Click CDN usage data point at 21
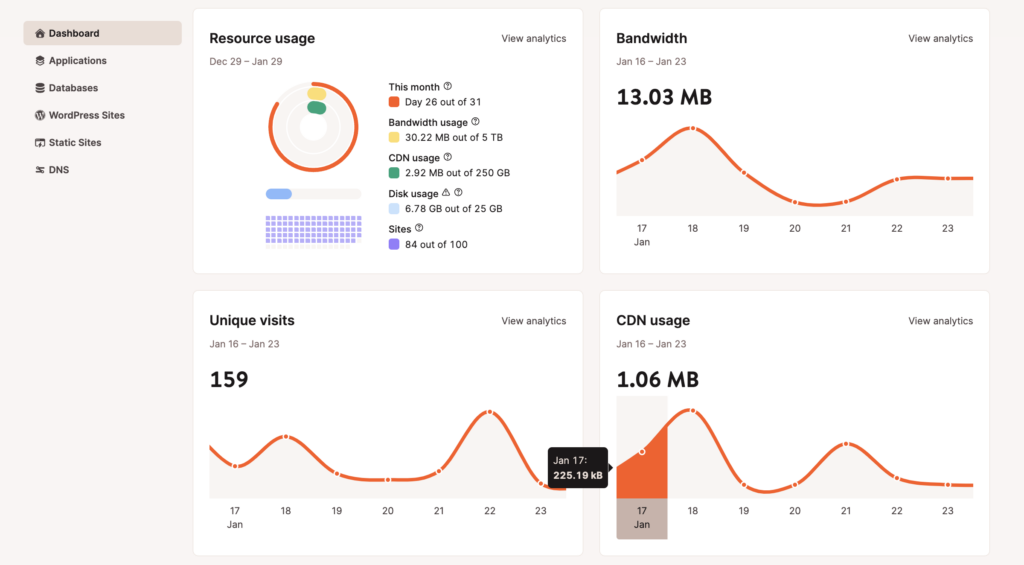 pyautogui.click(x=846, y=444)
